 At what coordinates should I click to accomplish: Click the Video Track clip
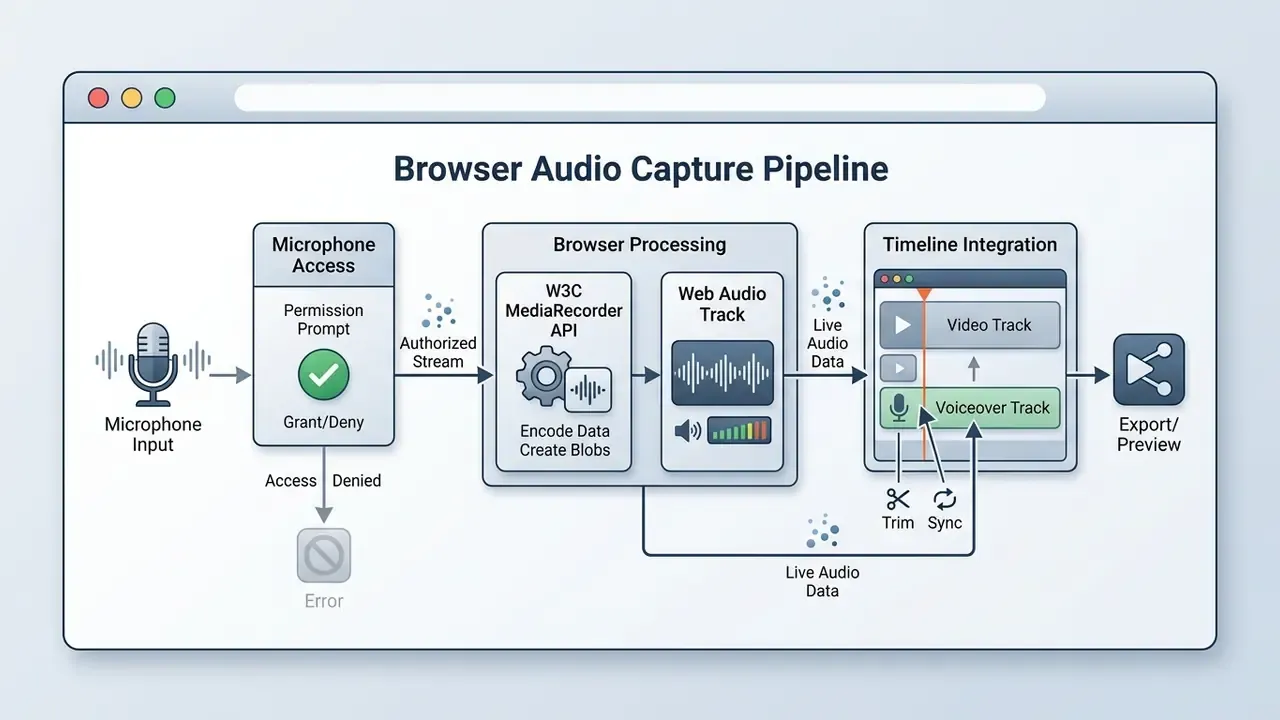[970, 325]
